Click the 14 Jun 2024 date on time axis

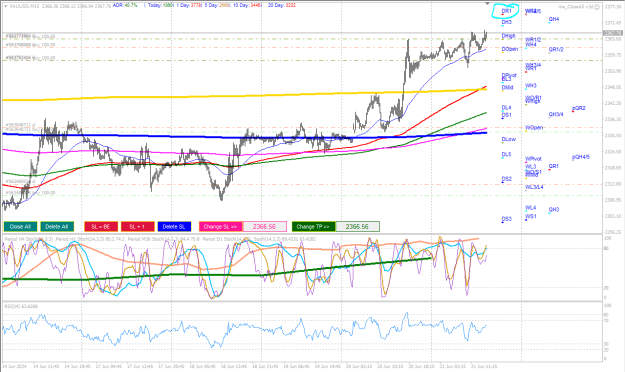coord(15,366)
